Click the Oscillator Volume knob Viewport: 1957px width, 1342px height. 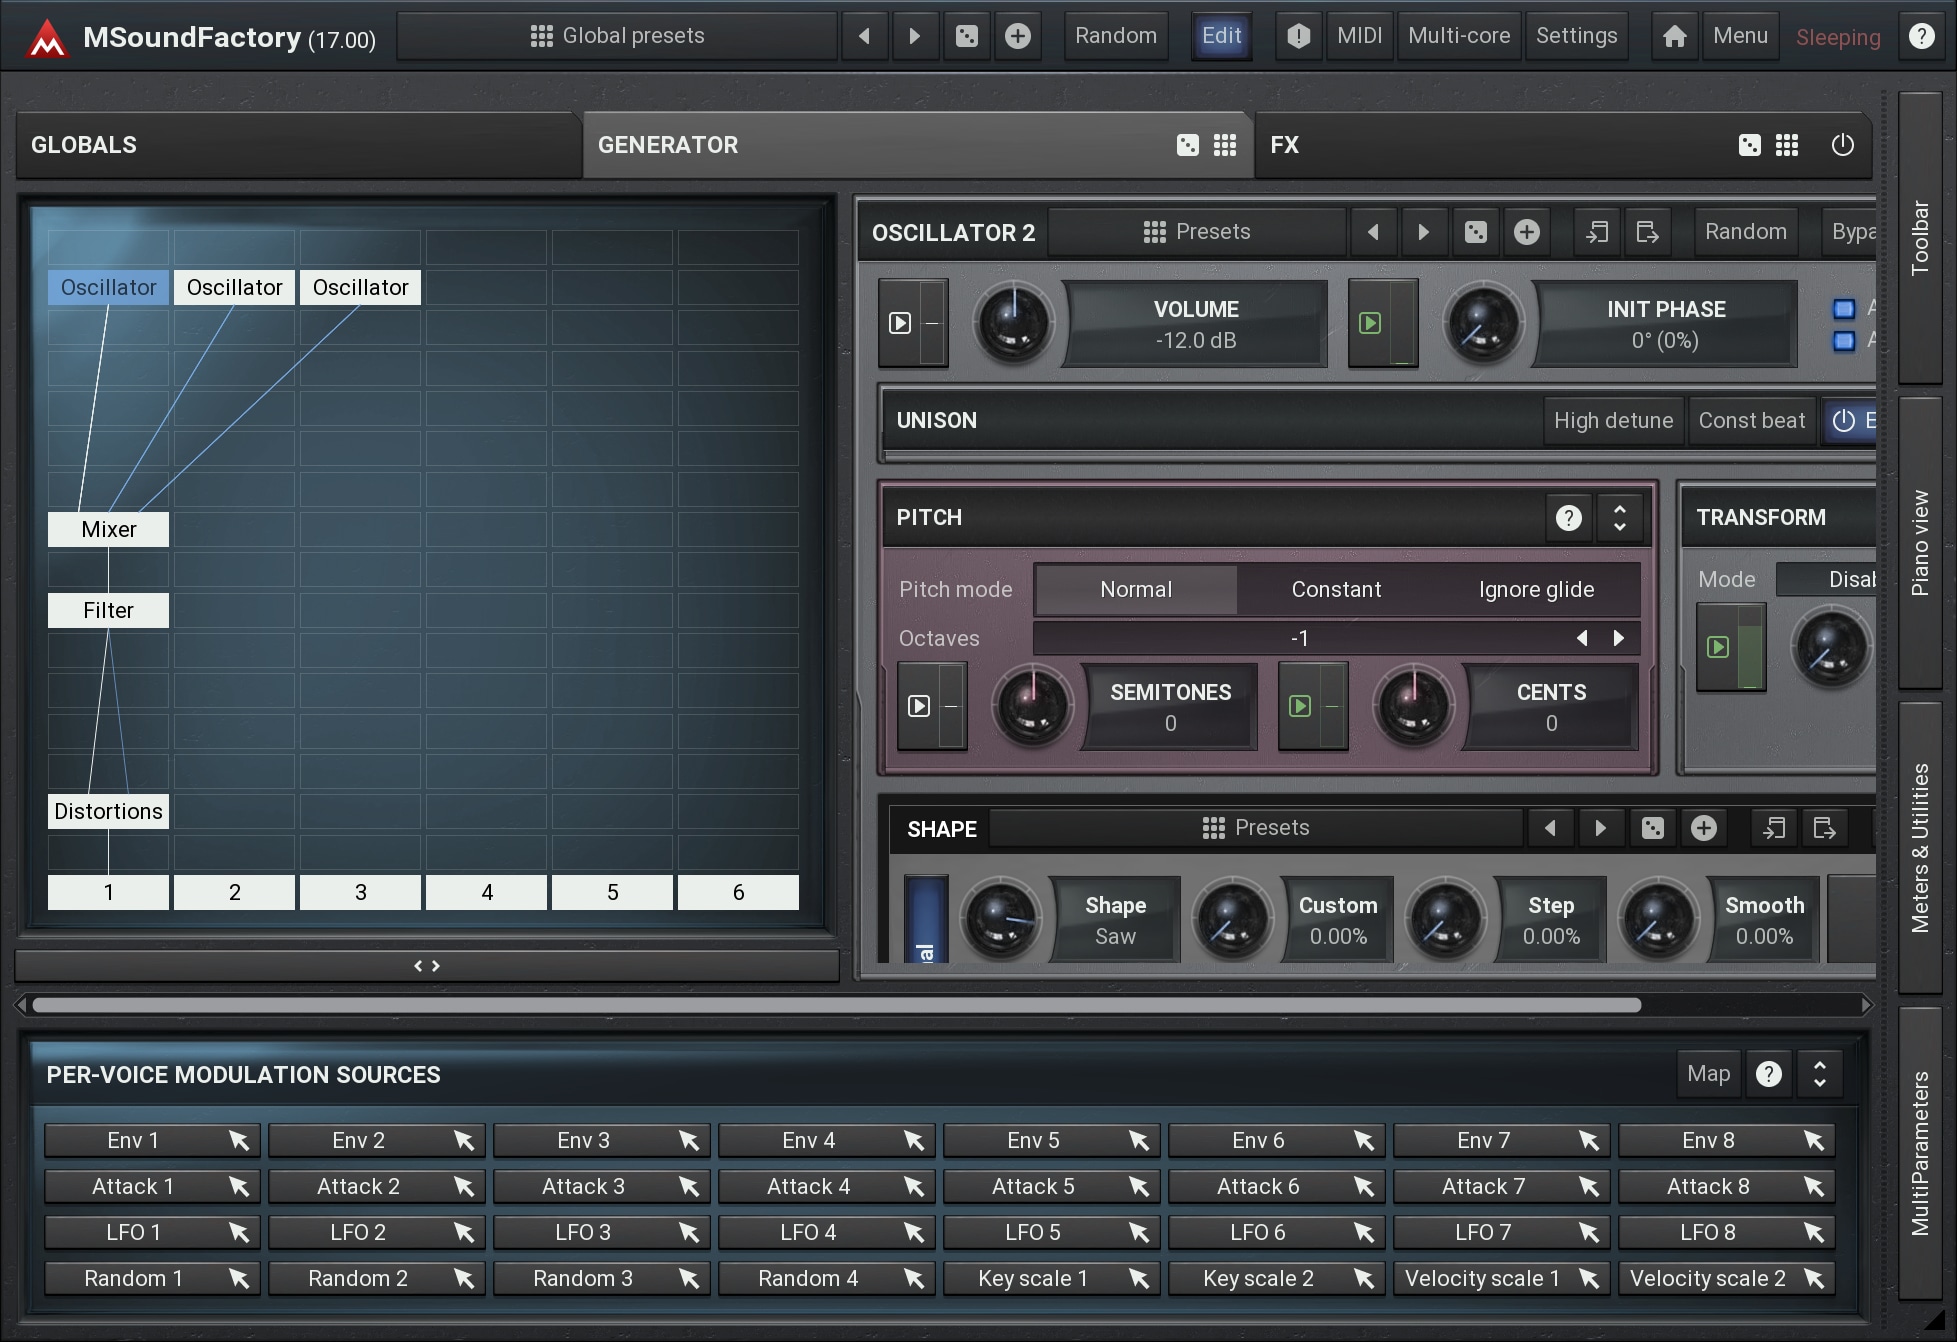(1014, 323)
